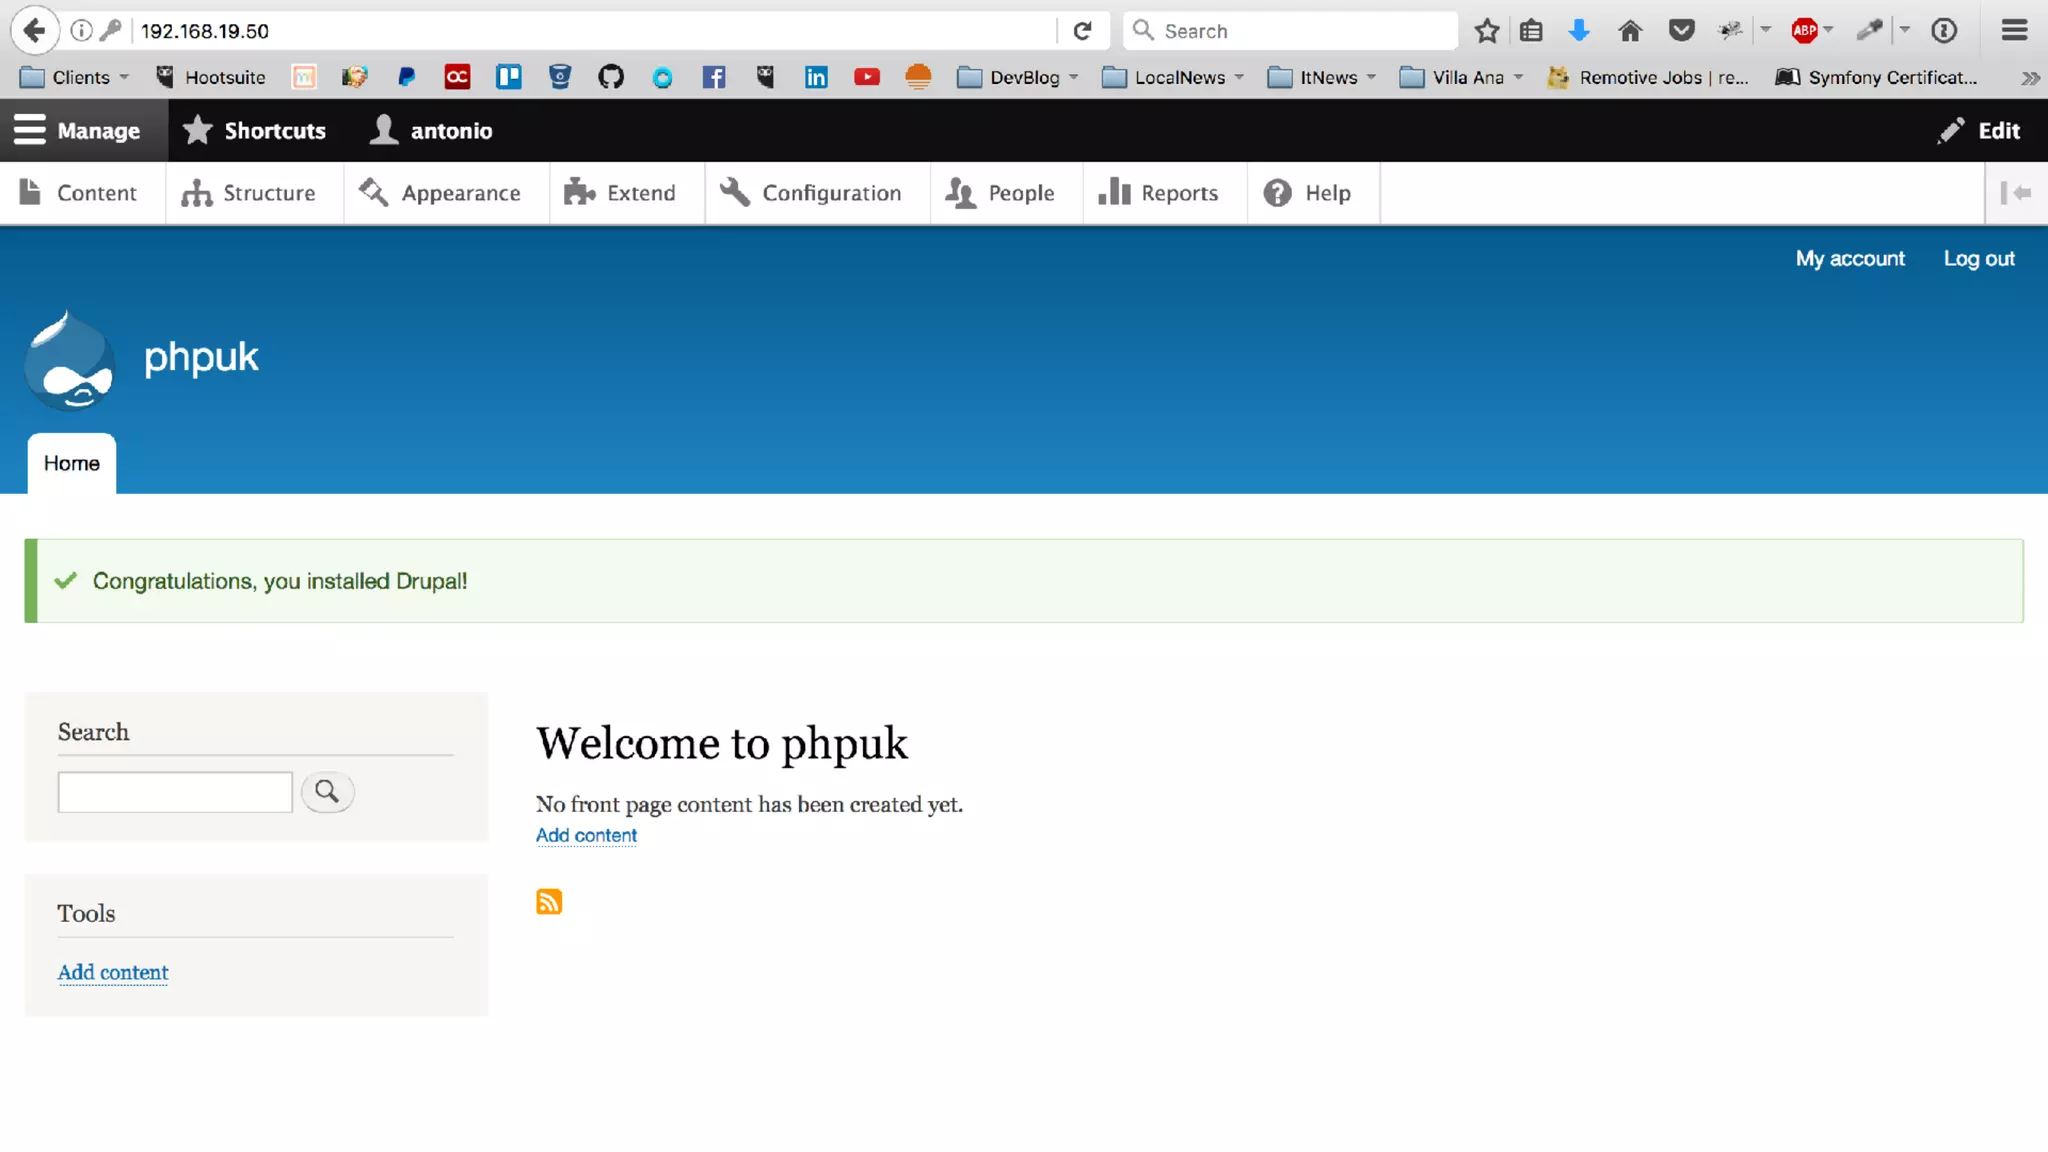Follow the Add content link under Tools
2048x1152 pixels.
pos(113,972)
